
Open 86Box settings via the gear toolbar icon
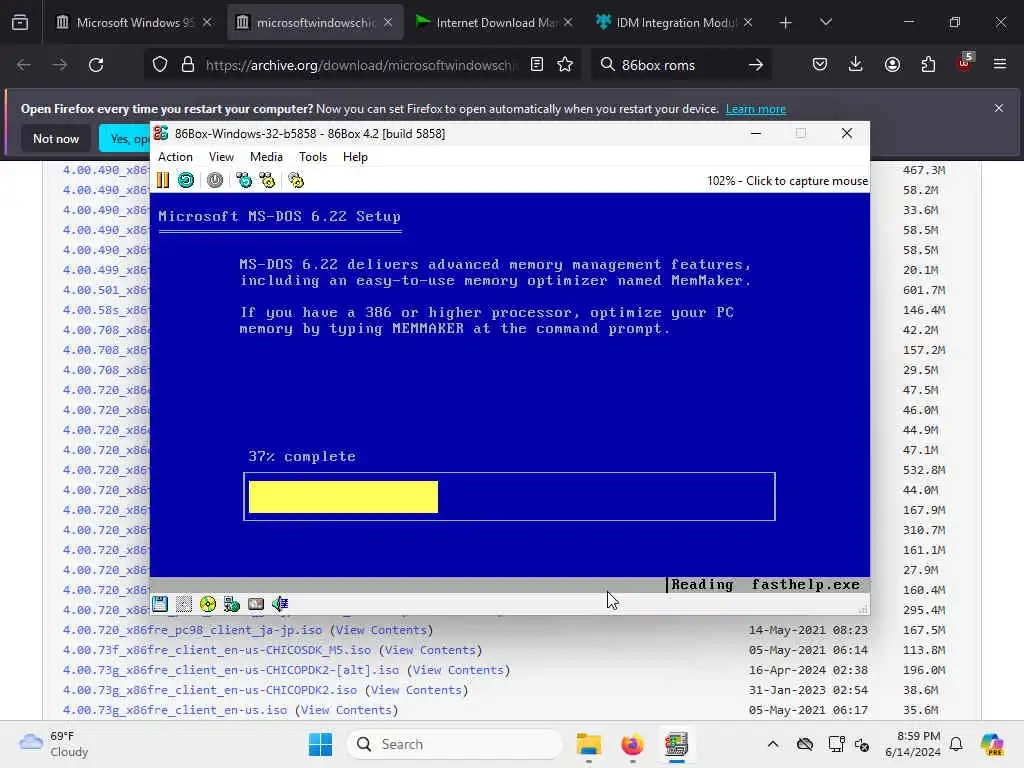tap(296, 180)
